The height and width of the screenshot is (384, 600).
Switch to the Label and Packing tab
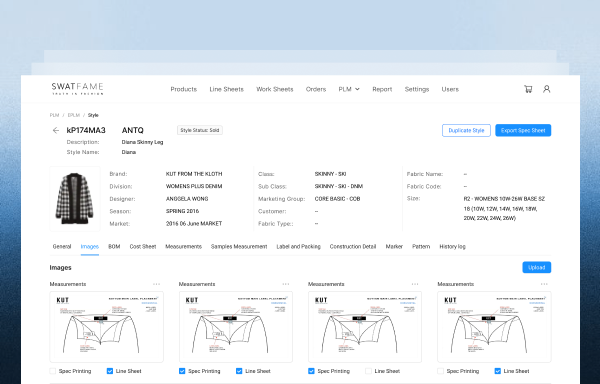[x=298, y=247]
